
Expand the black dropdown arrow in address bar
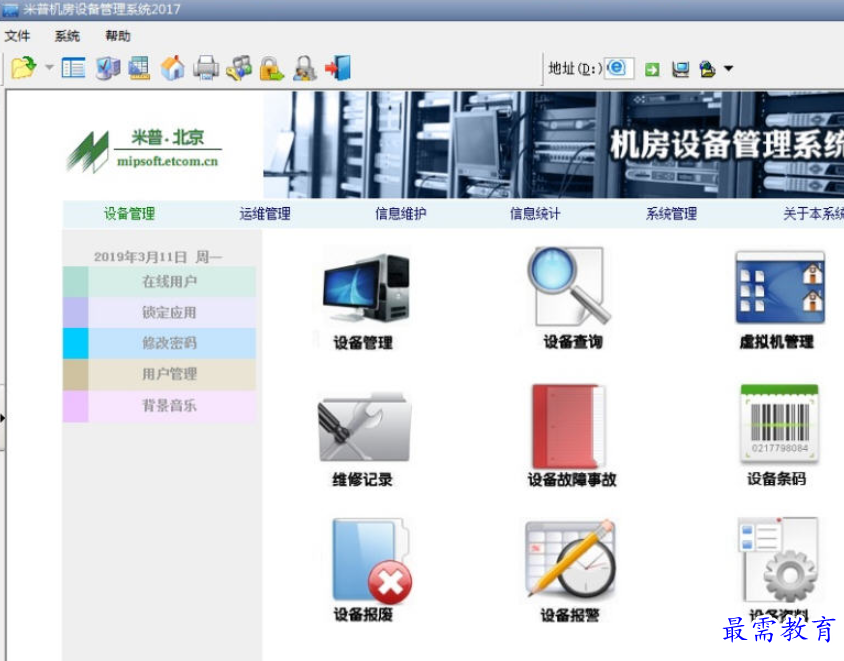click(728, 68)
